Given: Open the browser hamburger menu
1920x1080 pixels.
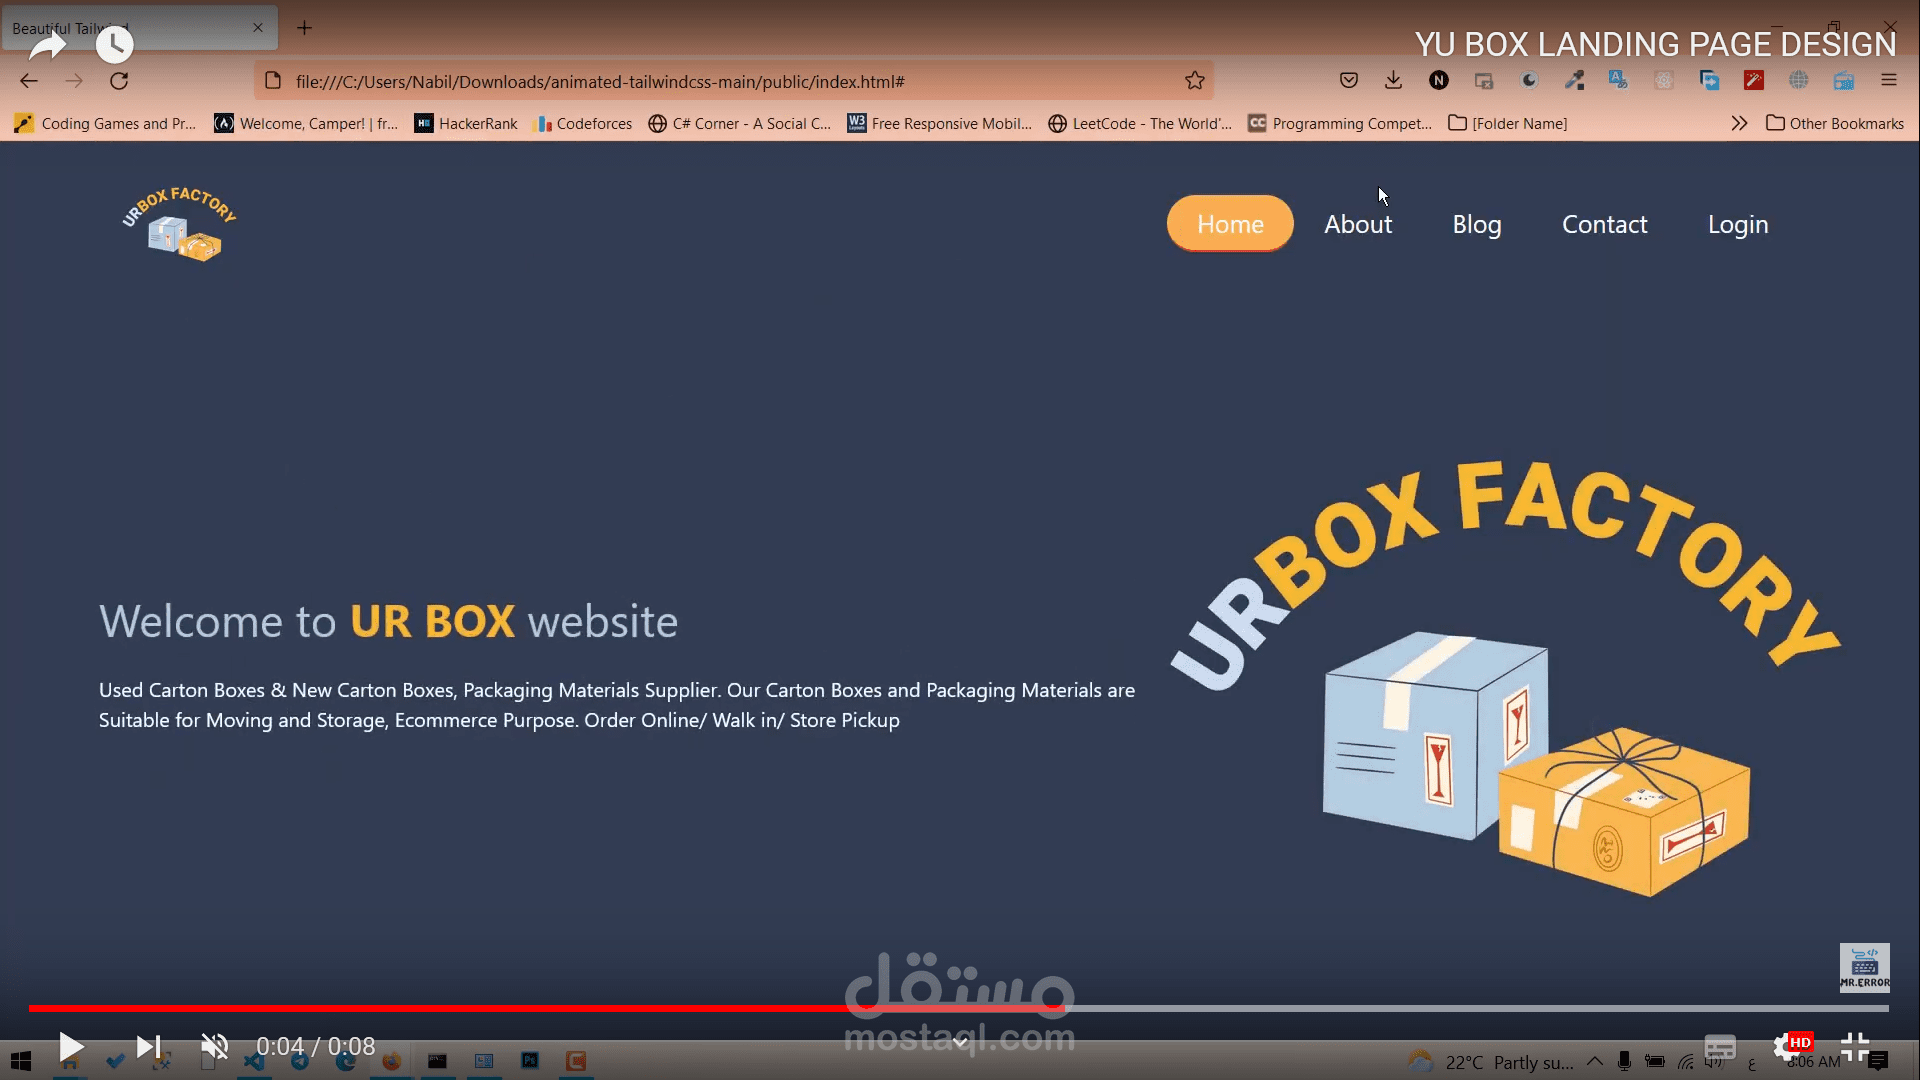Looking at the screenshot, I should (1889, 81).
